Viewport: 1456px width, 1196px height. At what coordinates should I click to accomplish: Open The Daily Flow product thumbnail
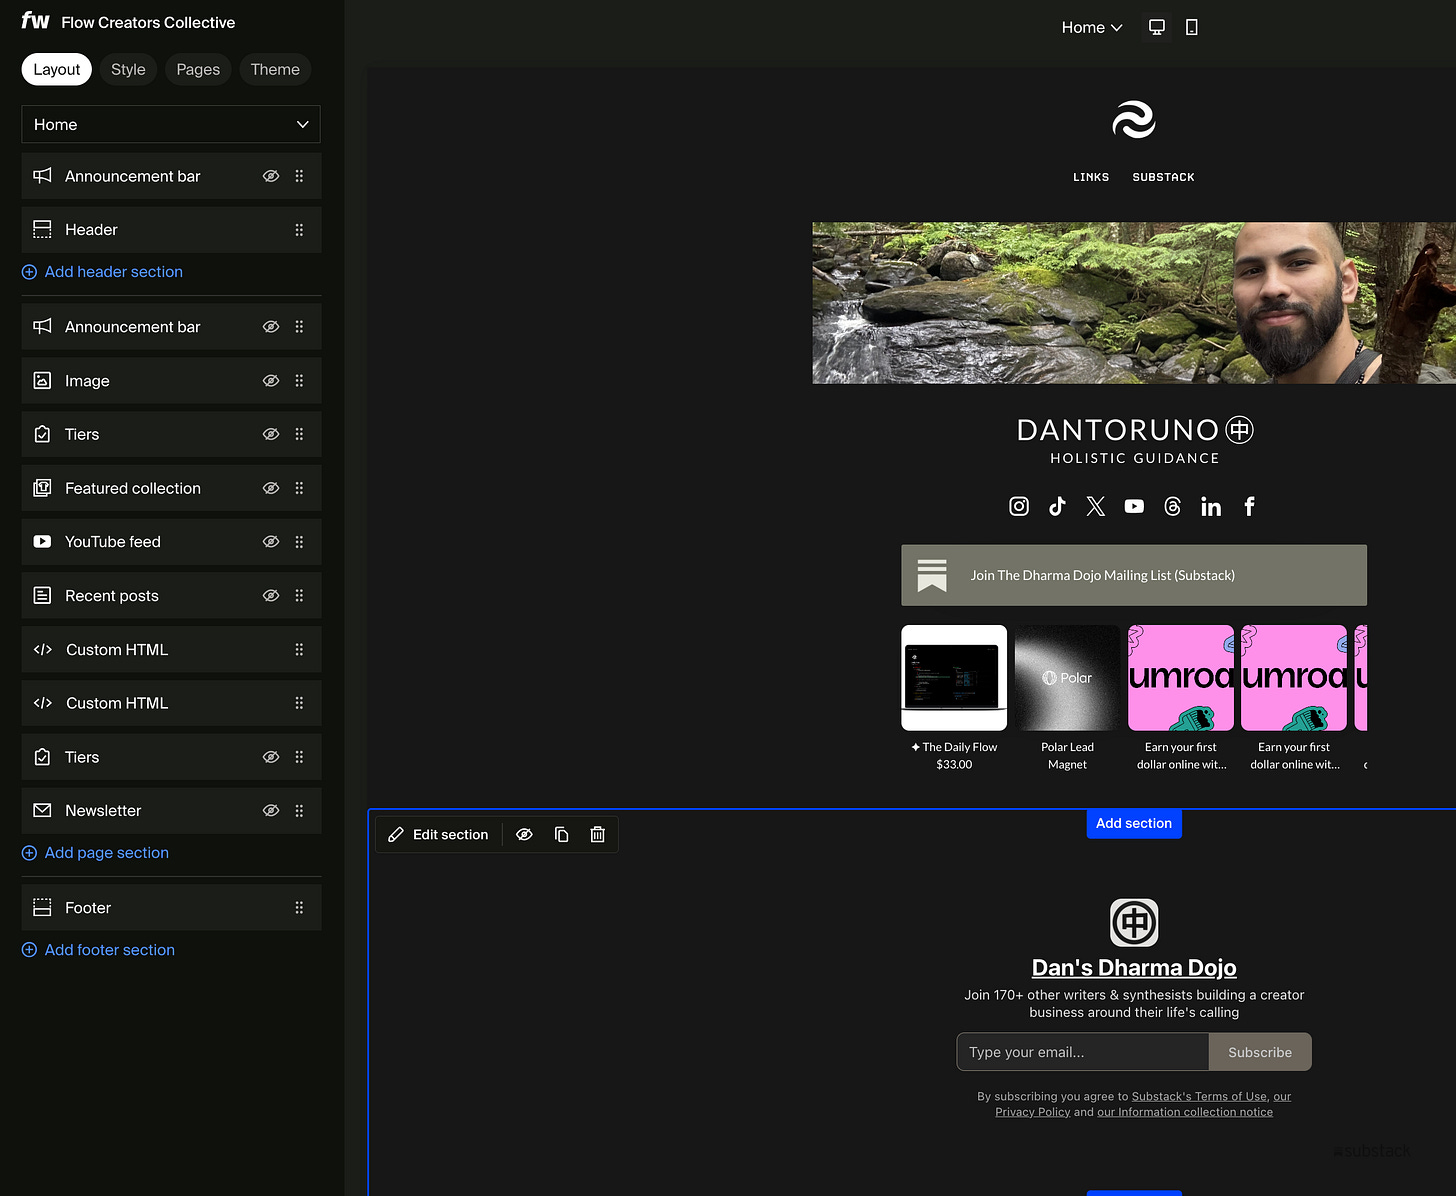pyautogui.click(x=954, y=678)
